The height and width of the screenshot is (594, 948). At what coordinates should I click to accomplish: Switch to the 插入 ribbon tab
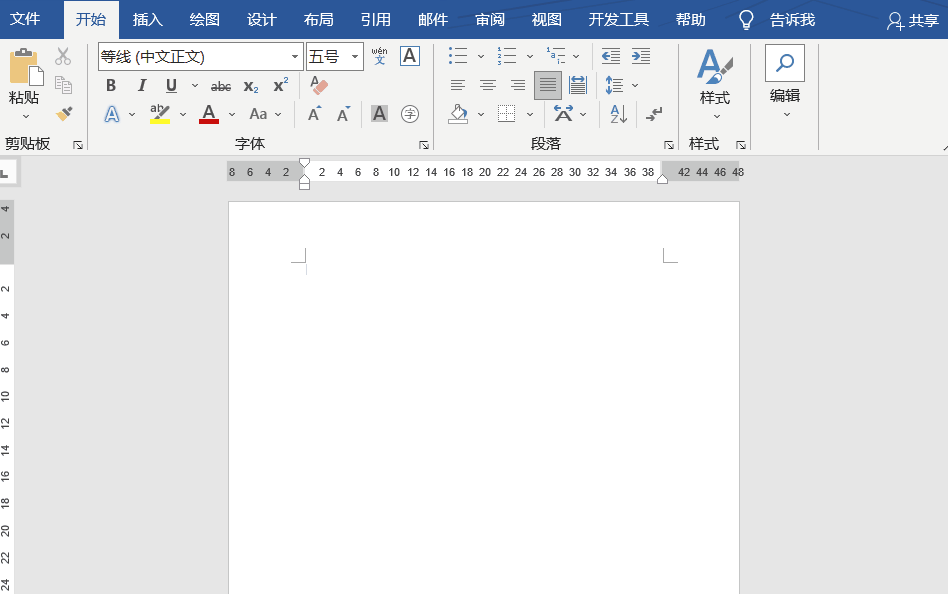click(x=147, y=18)
